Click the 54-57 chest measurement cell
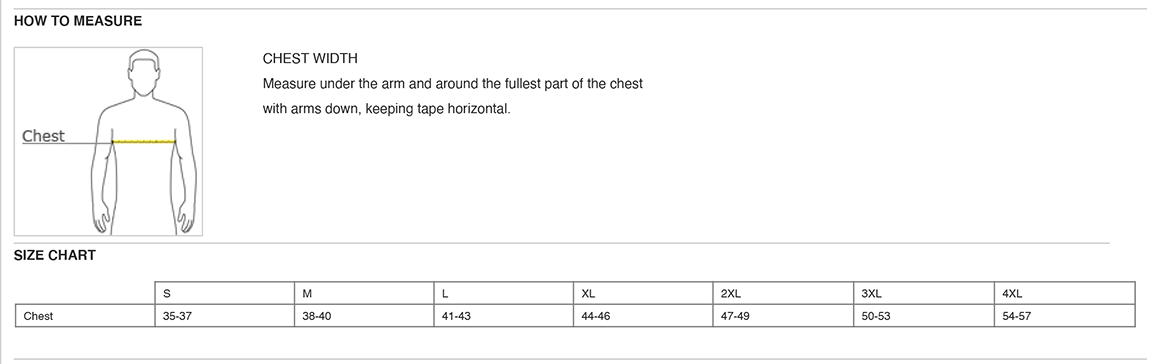Screen dimensions: 1159x364 coord(1064,316)
